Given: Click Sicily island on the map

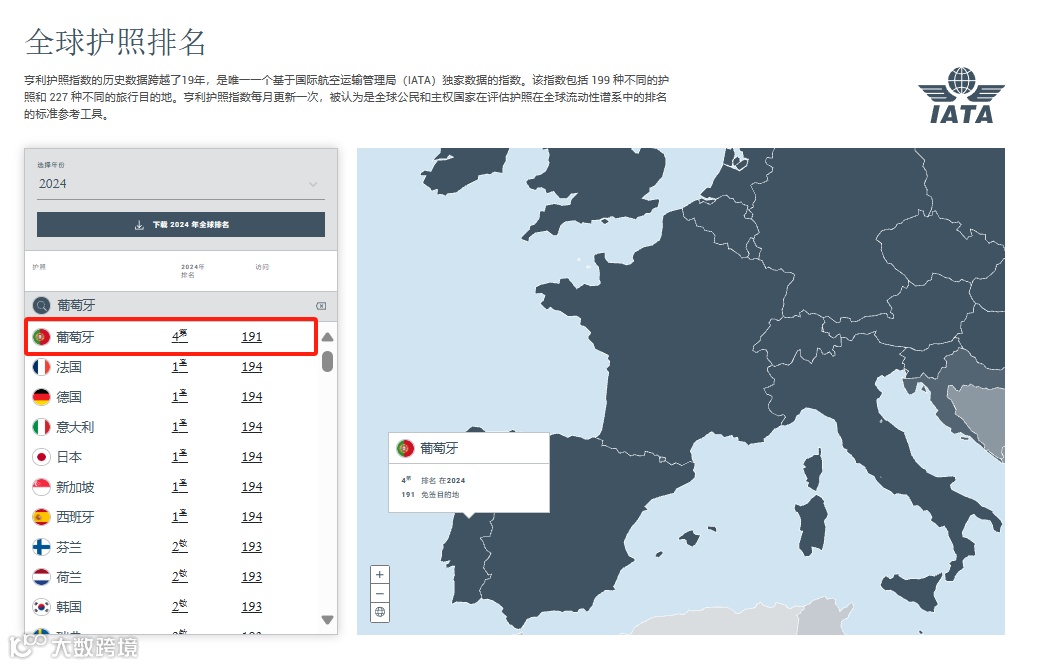Looking at the screenshot, I should 912,591.
